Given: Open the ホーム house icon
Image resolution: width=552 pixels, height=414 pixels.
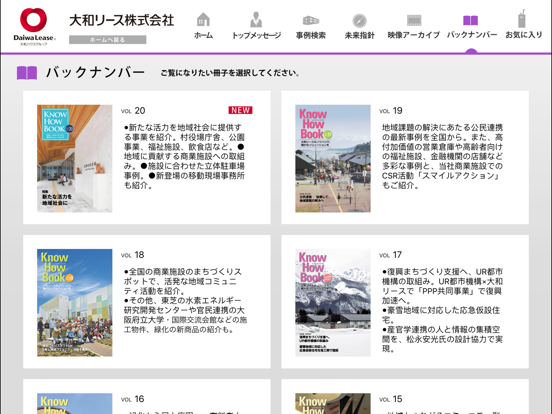Looking at the screenshot, I should pos(203,20).
